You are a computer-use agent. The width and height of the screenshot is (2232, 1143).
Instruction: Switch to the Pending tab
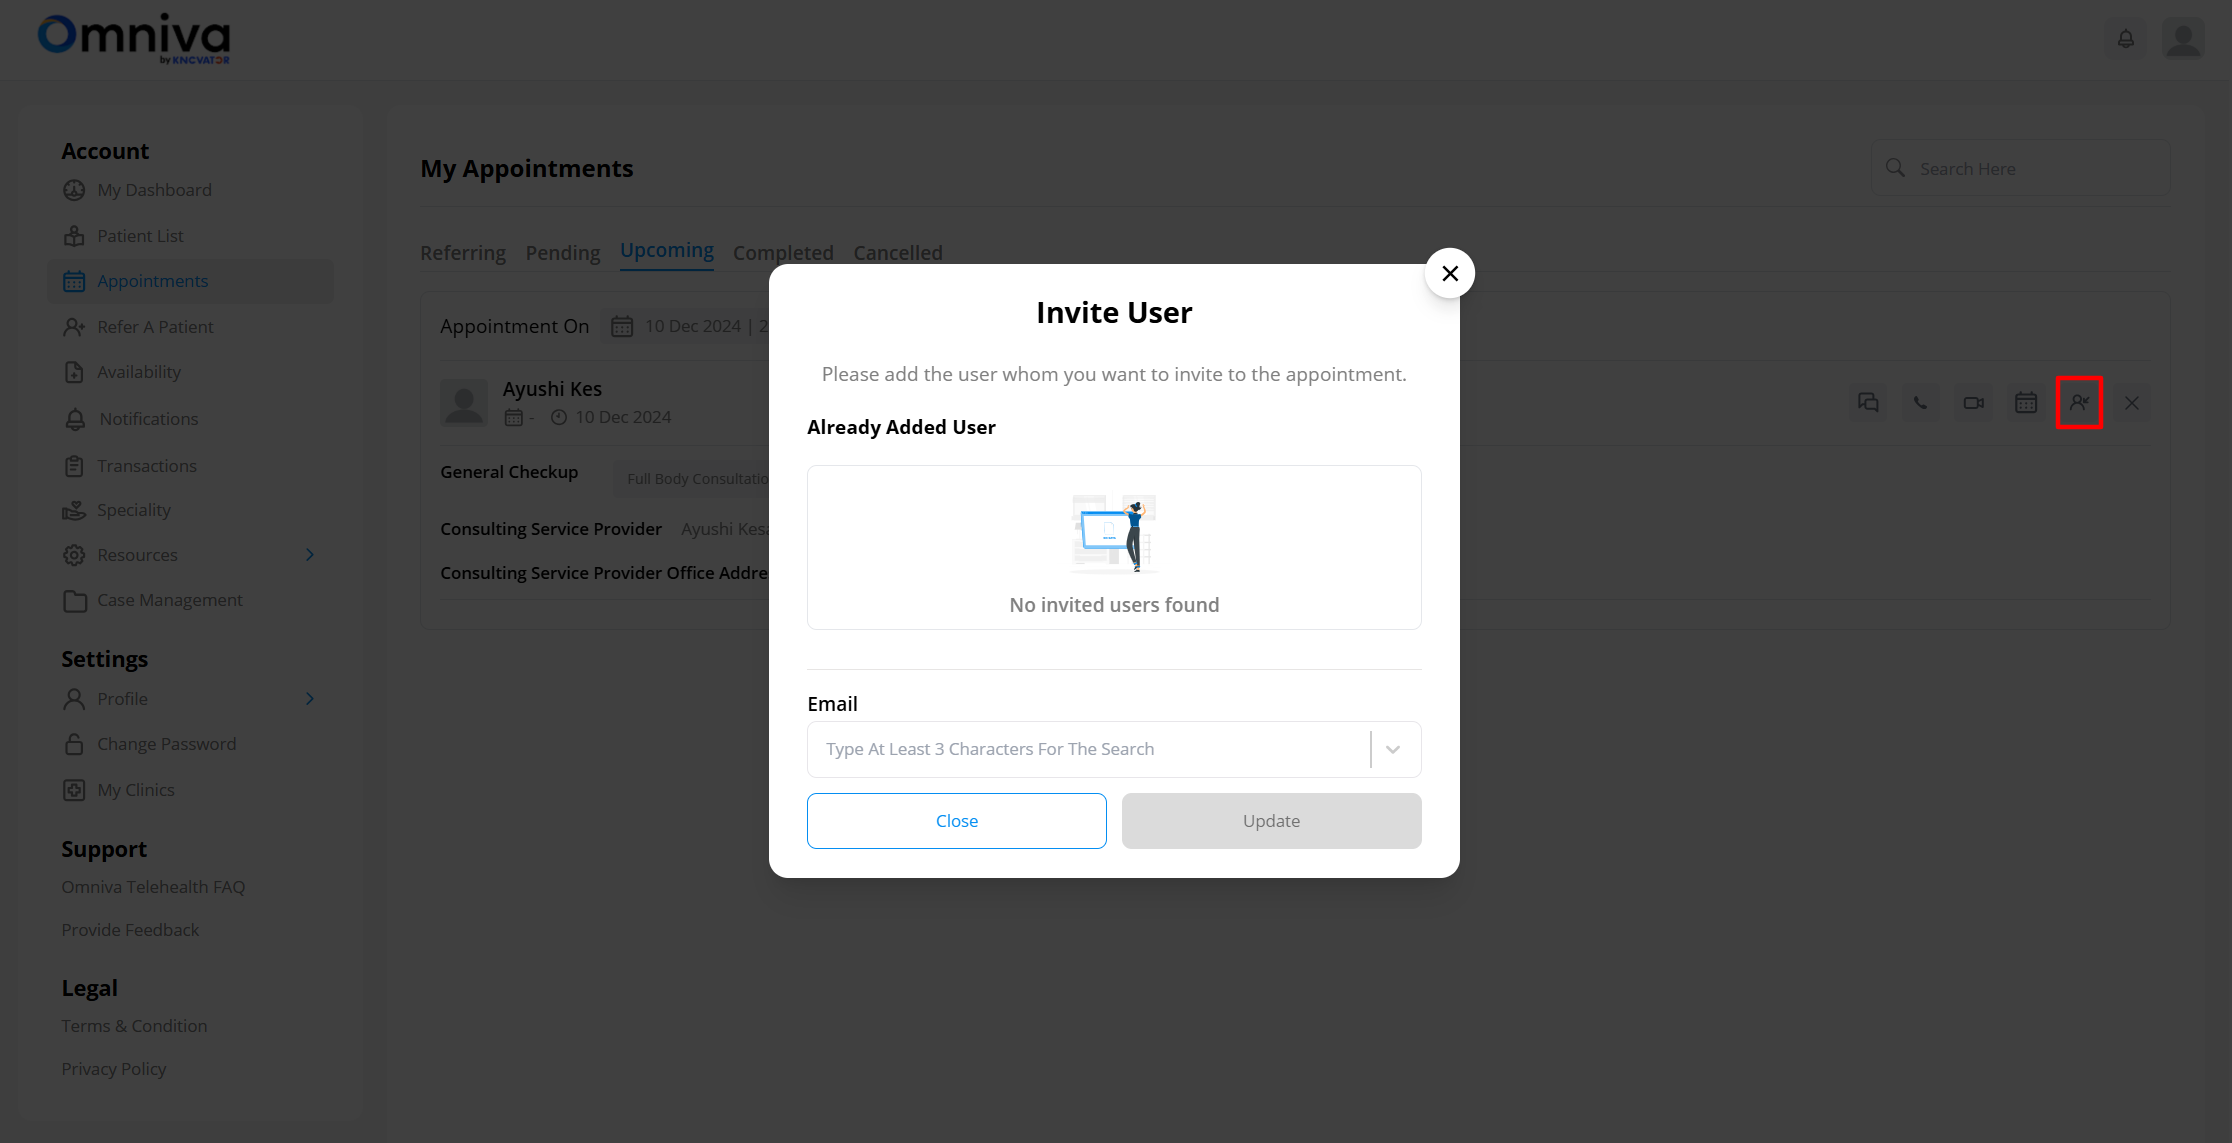click(x=562, y=253)
